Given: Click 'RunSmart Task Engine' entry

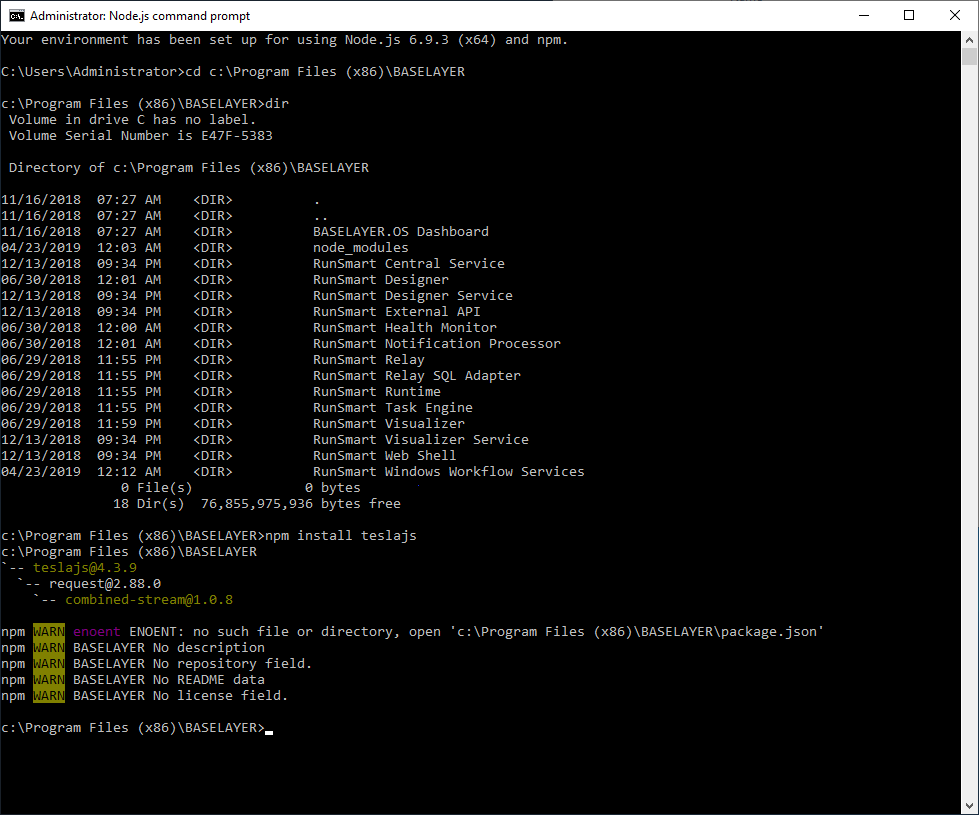Looking at the screenshot, I should coord(393,408).
